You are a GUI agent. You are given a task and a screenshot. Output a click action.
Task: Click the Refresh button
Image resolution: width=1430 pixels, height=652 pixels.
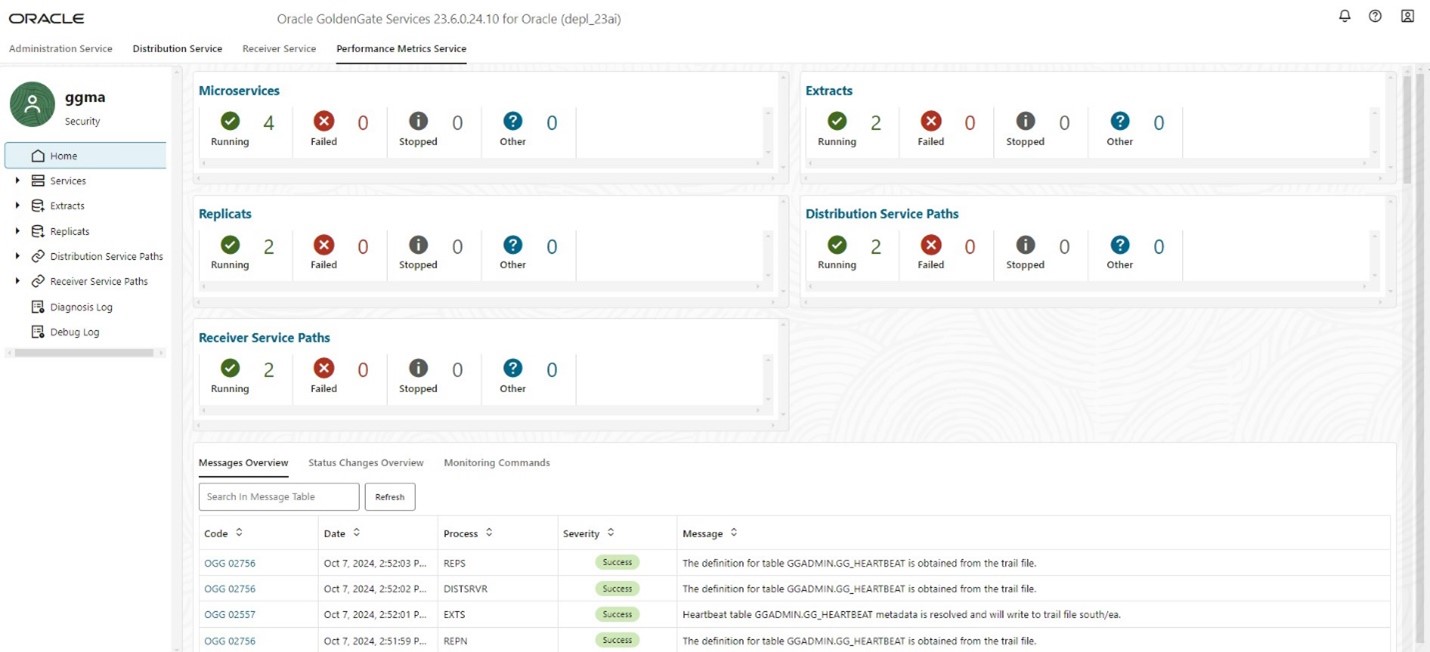point(390,497)
